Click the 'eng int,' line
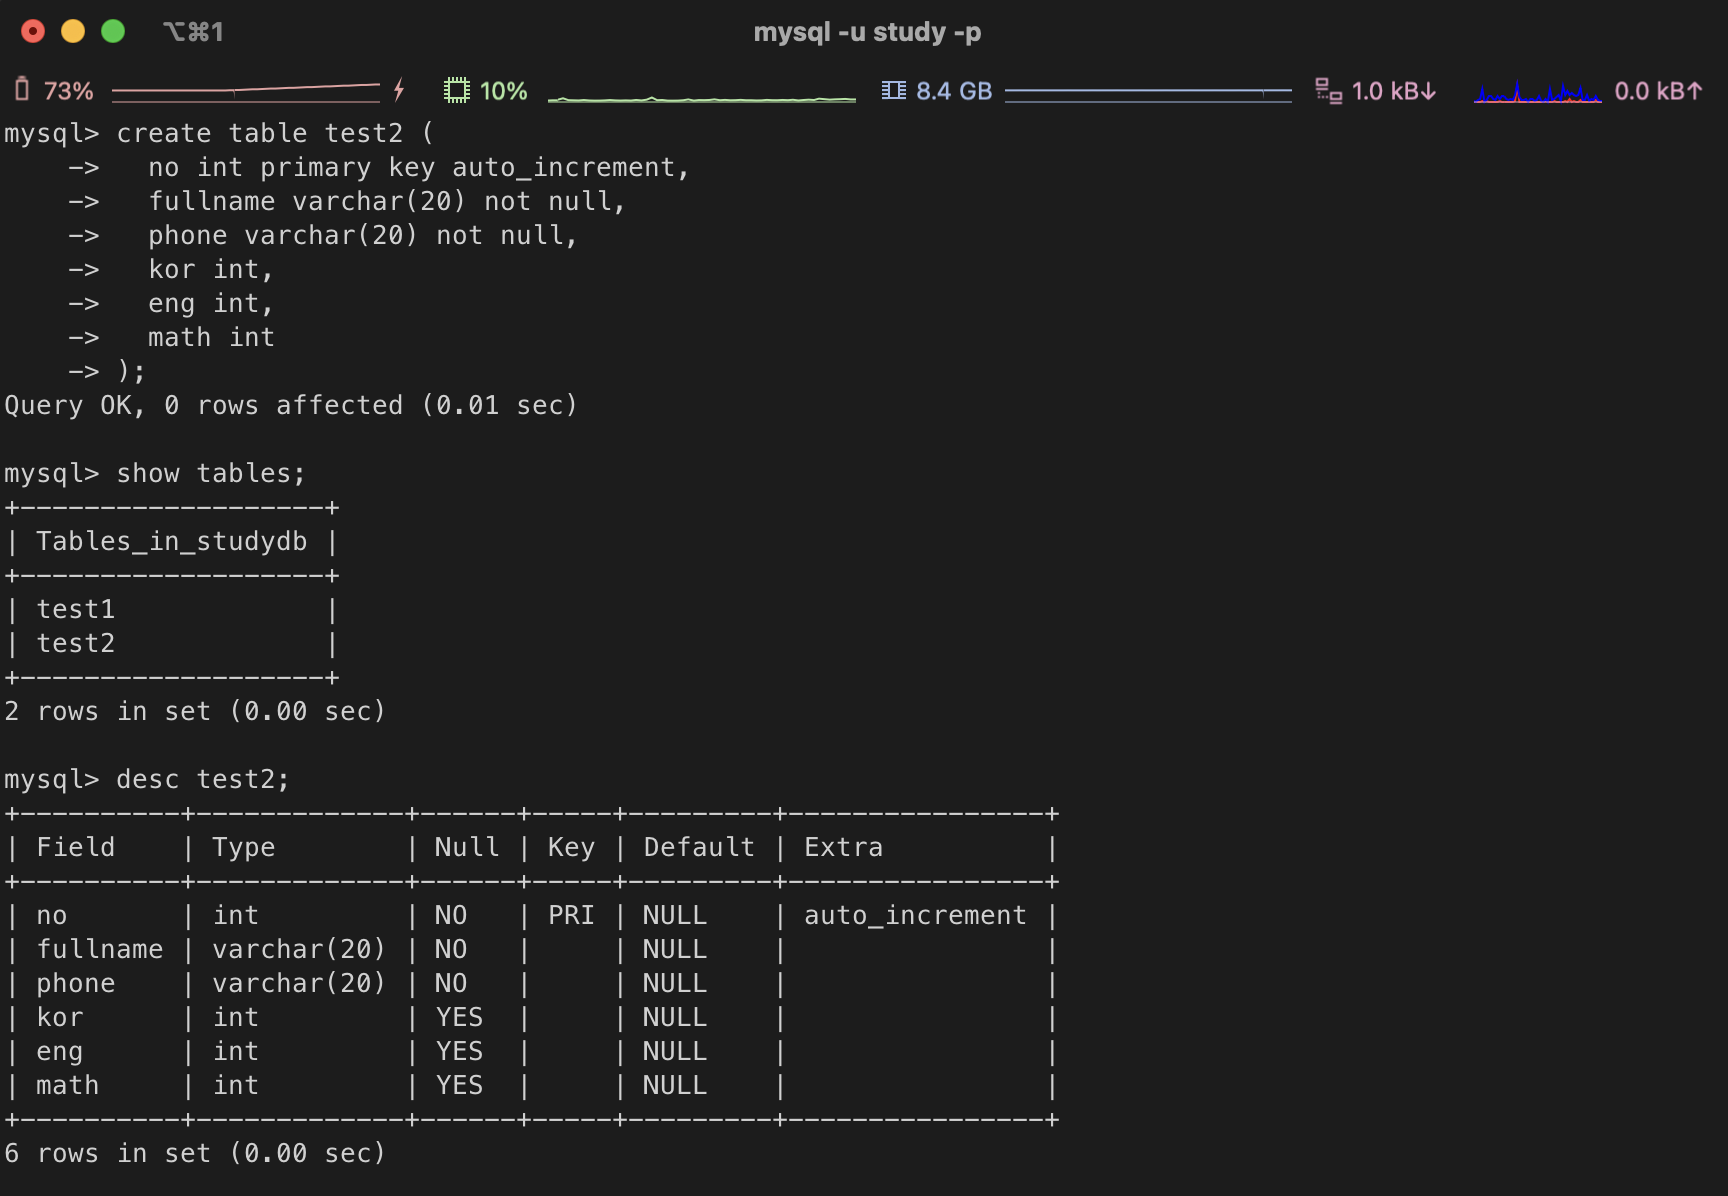This screenshot has height=1196, width=1728. click(211, 303)
